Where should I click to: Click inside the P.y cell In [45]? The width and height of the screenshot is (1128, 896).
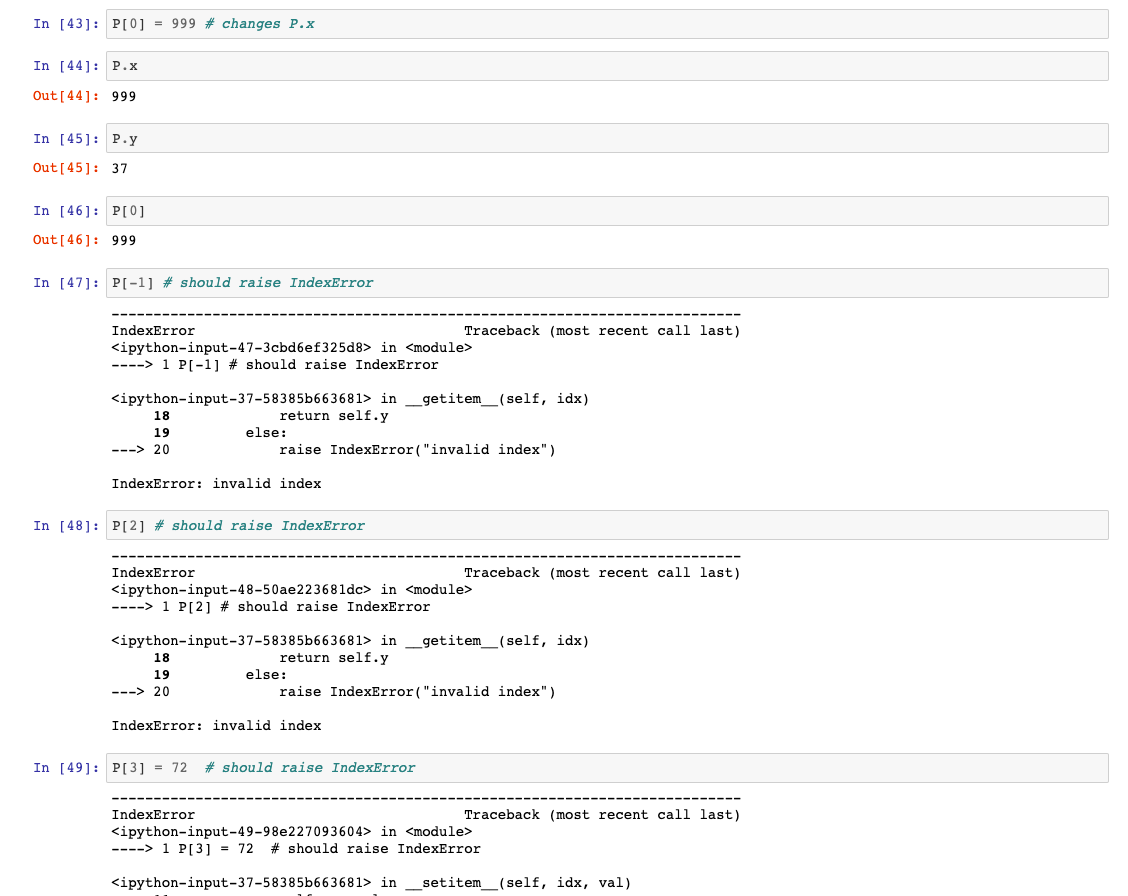point(400,138)
